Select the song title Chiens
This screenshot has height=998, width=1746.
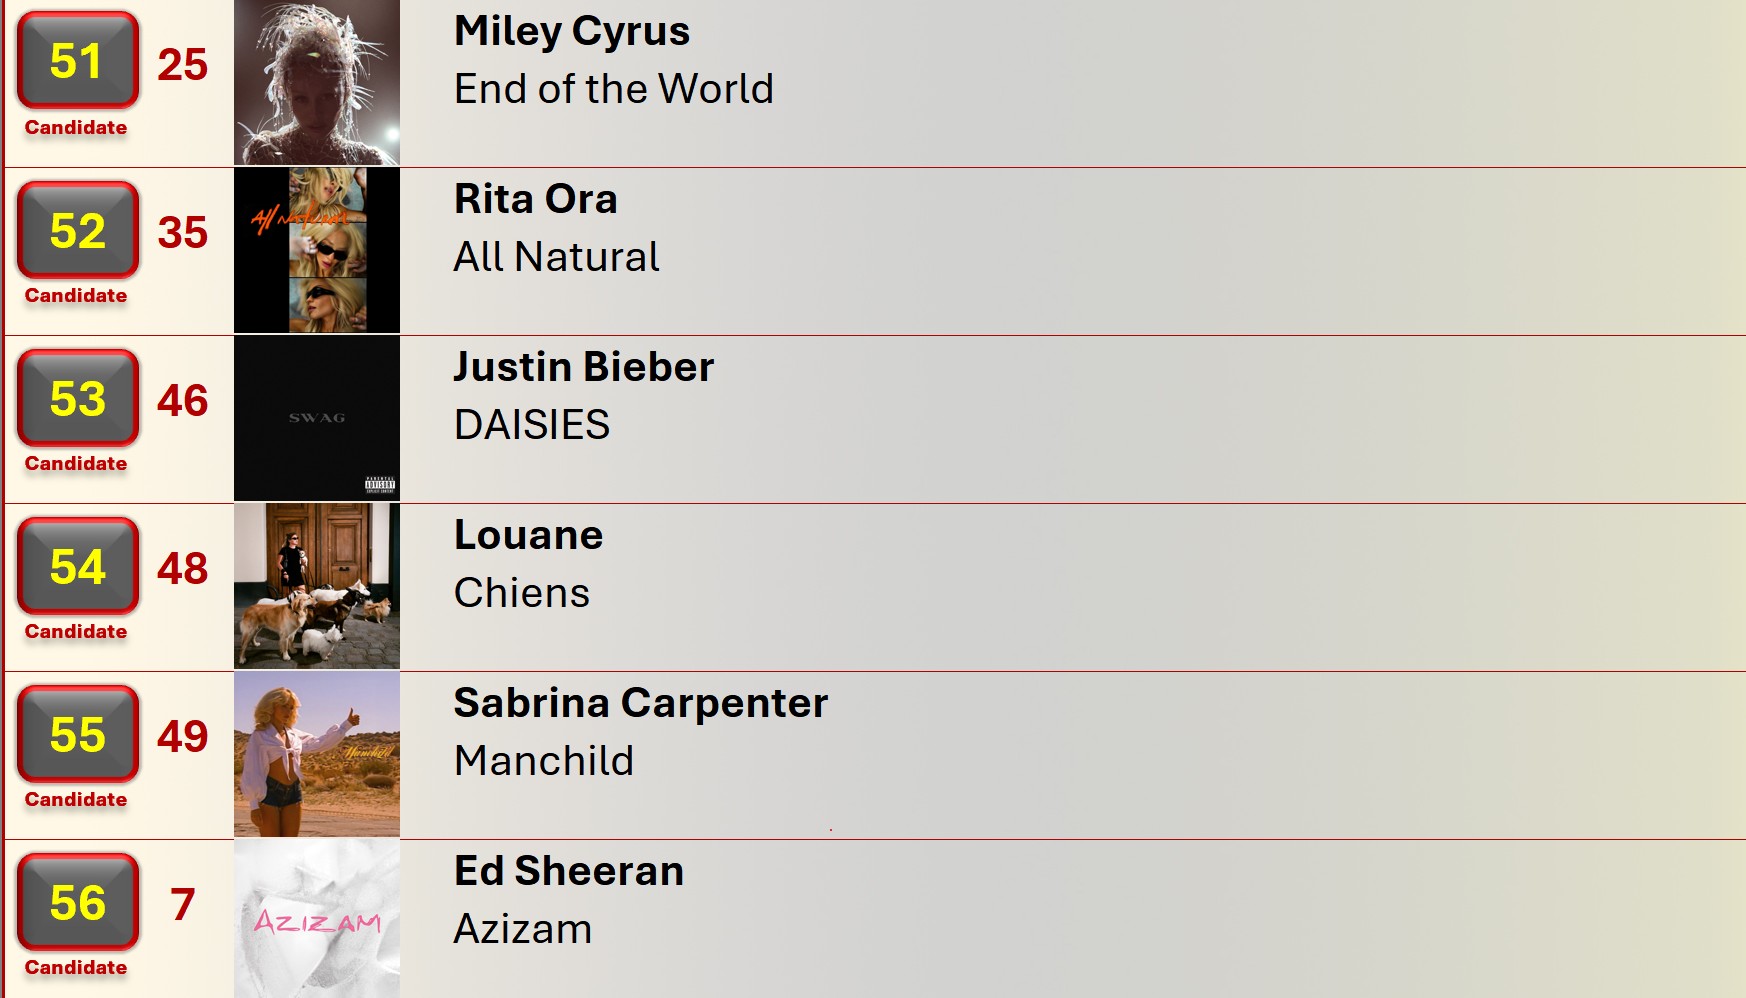point(521,593)
